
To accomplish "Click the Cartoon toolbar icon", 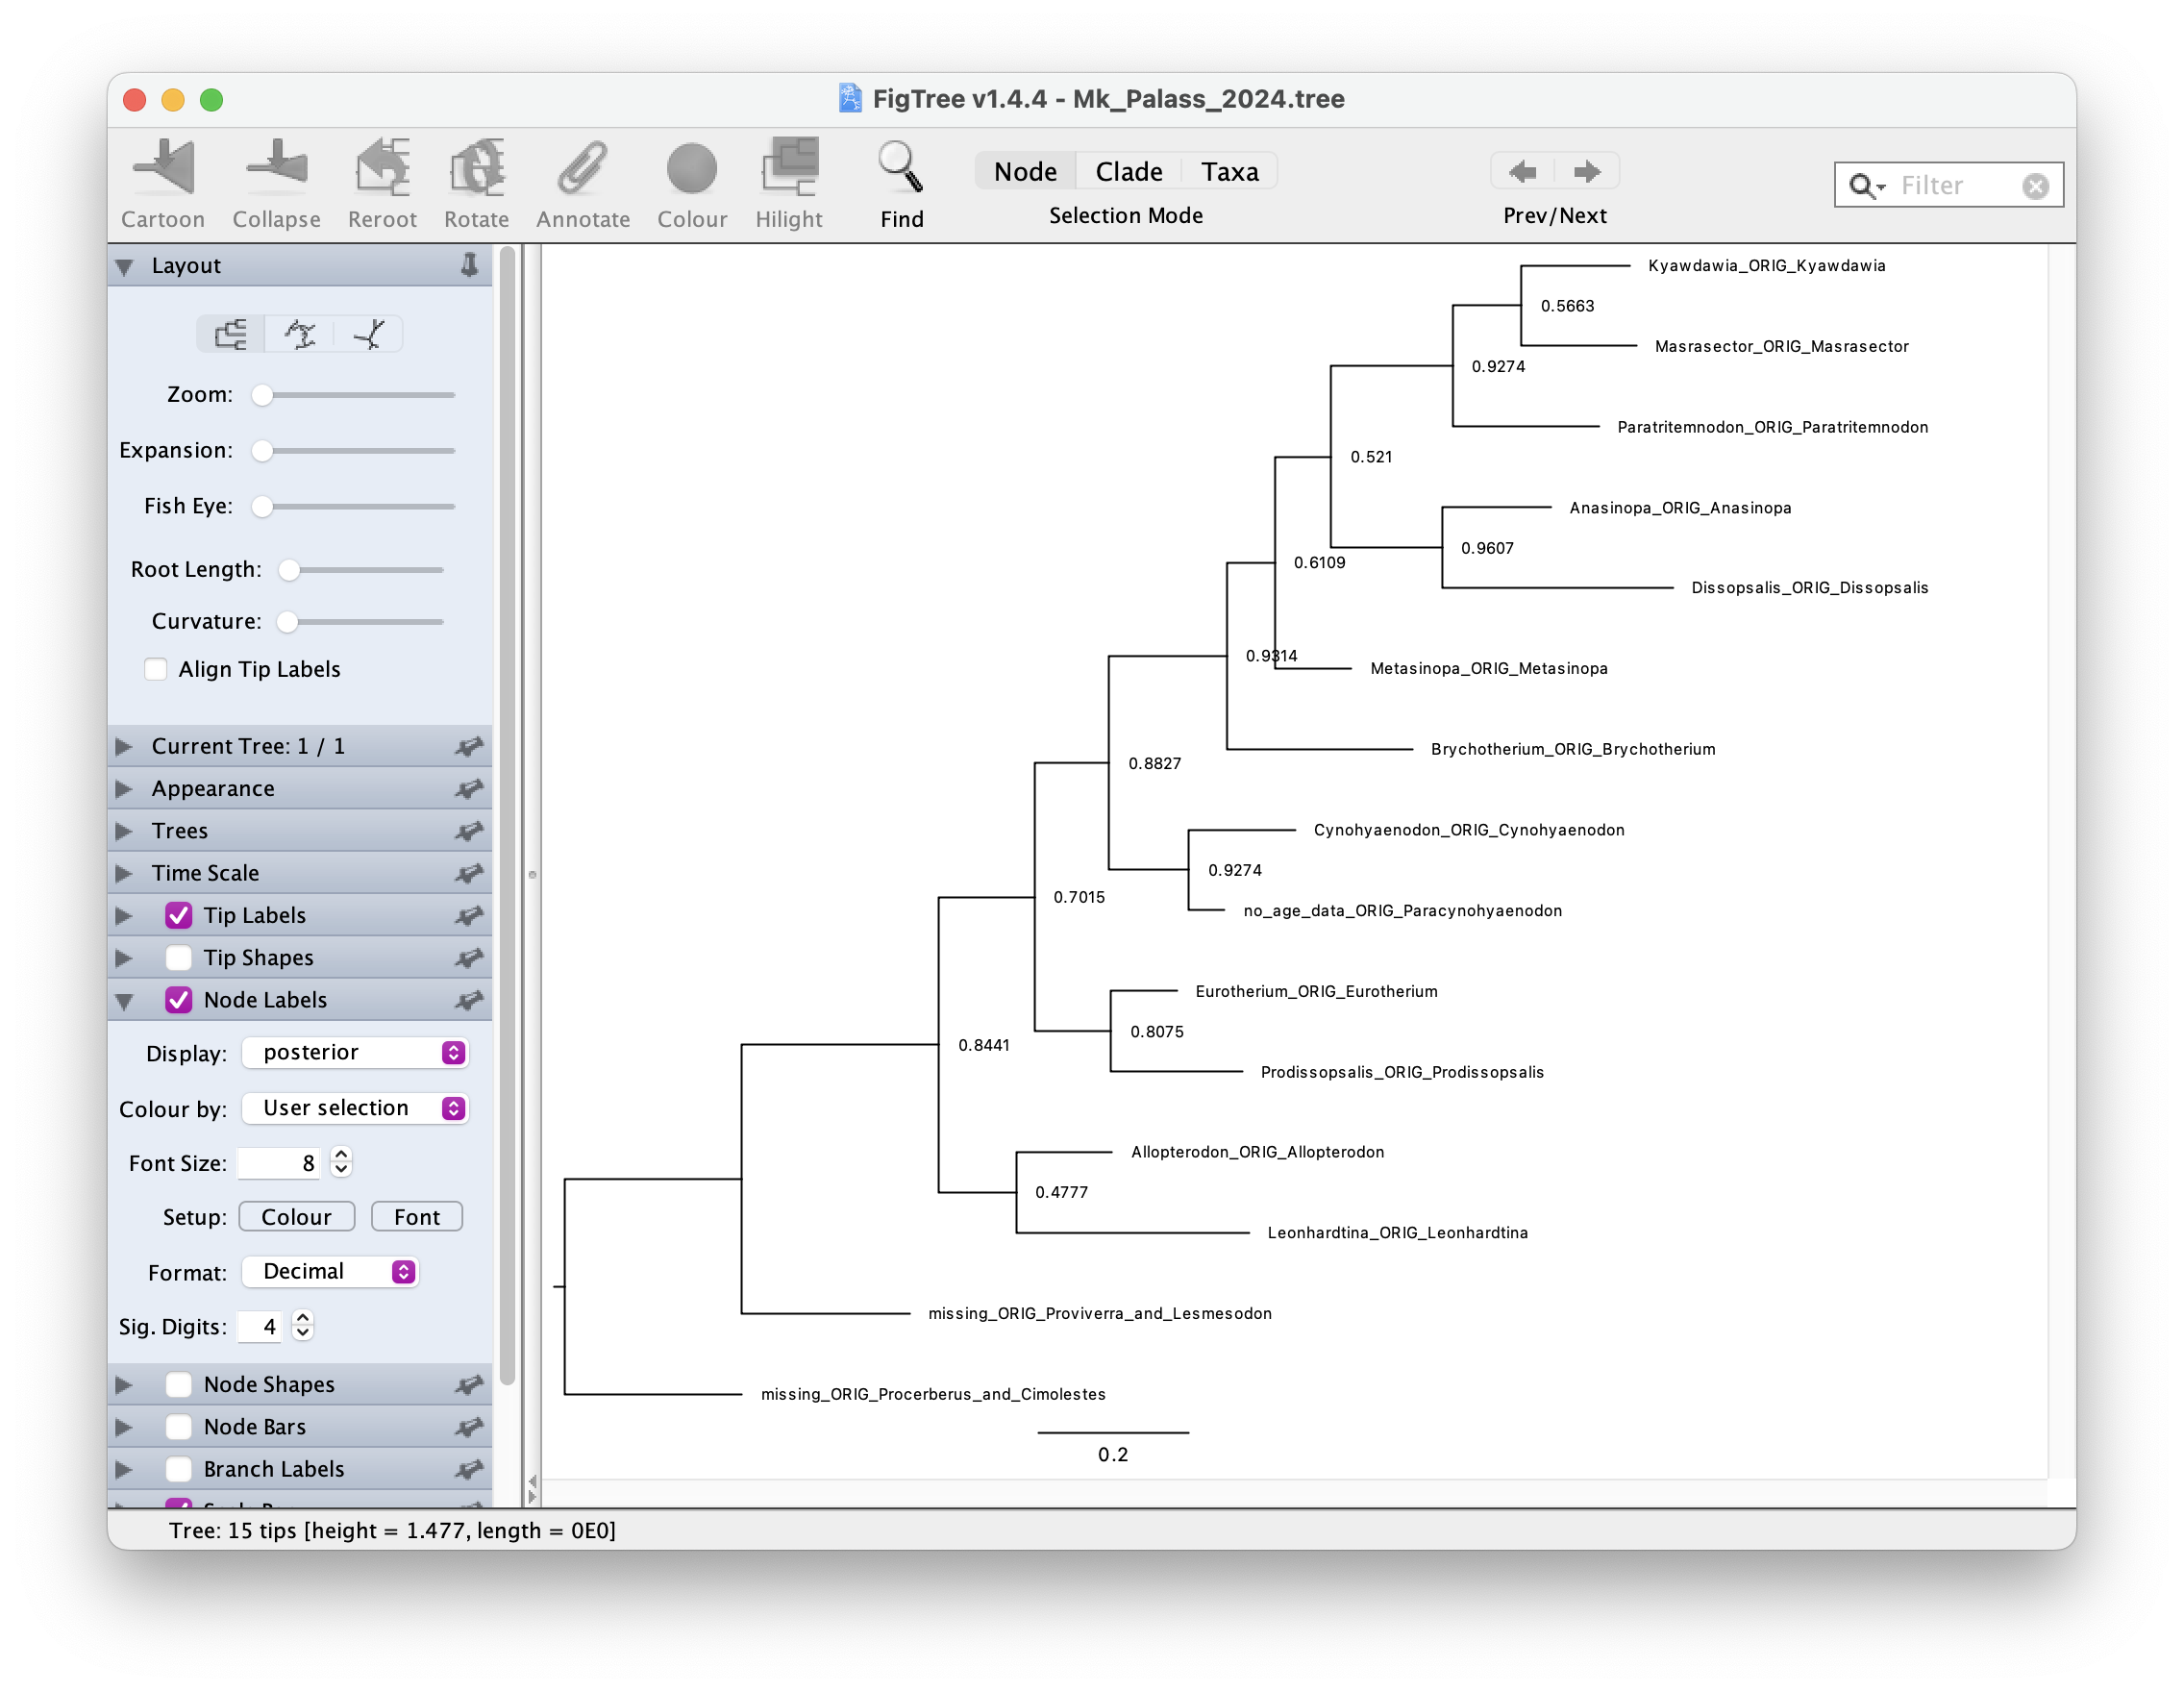I will click(x=163, y=168).
